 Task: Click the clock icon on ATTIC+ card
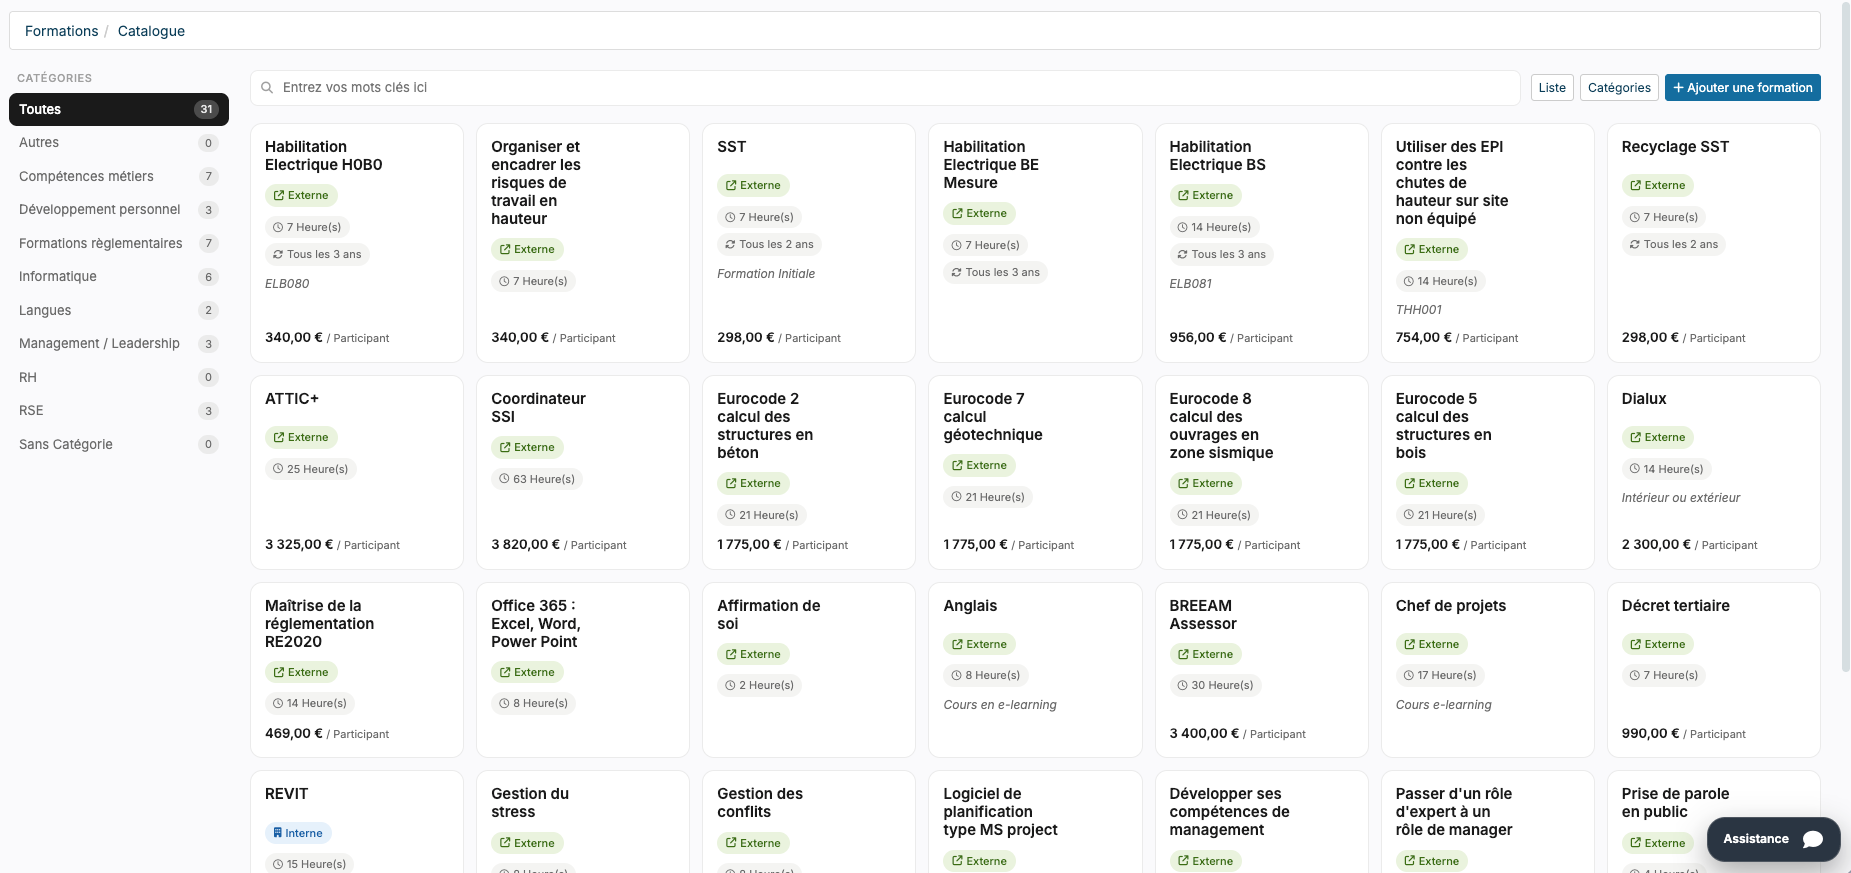[278, 469]
